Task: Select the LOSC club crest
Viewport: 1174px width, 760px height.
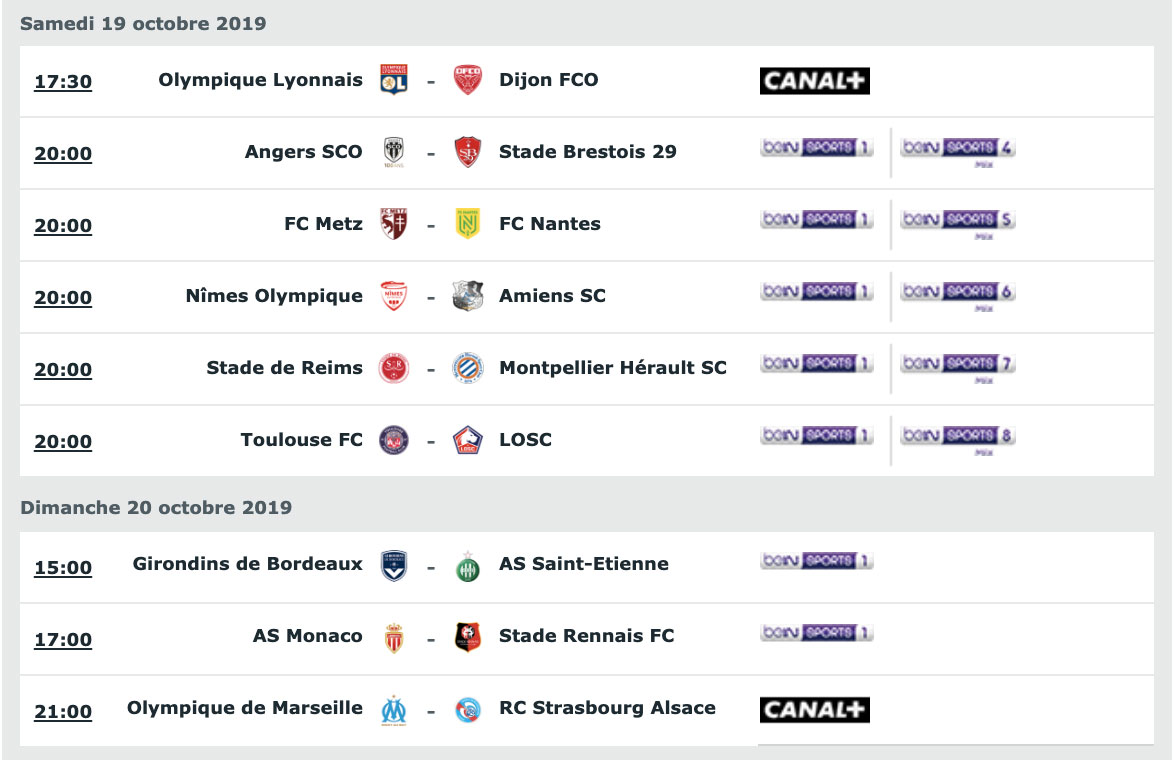Action: tap(467, 440)
